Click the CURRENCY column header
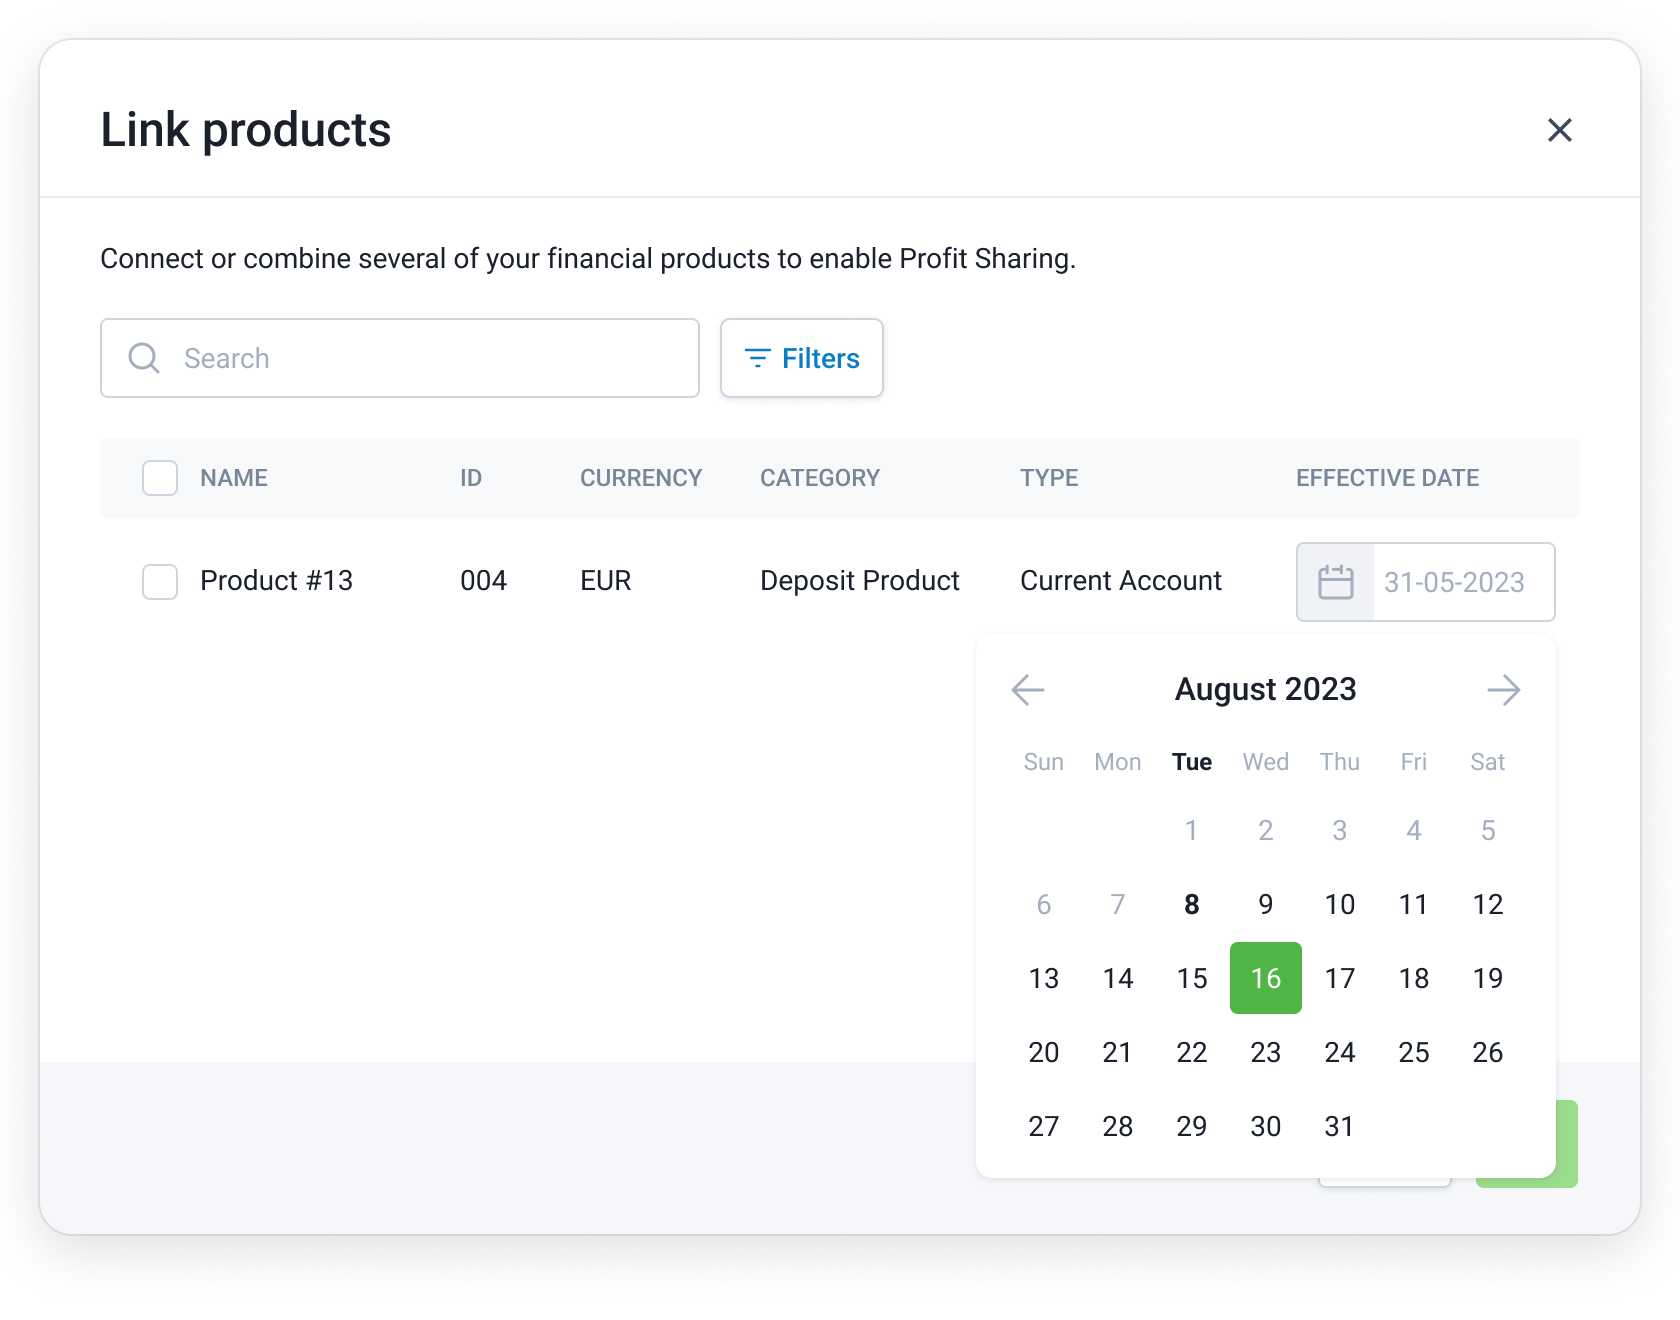The image size is (1680, 1320). point(641,478)
